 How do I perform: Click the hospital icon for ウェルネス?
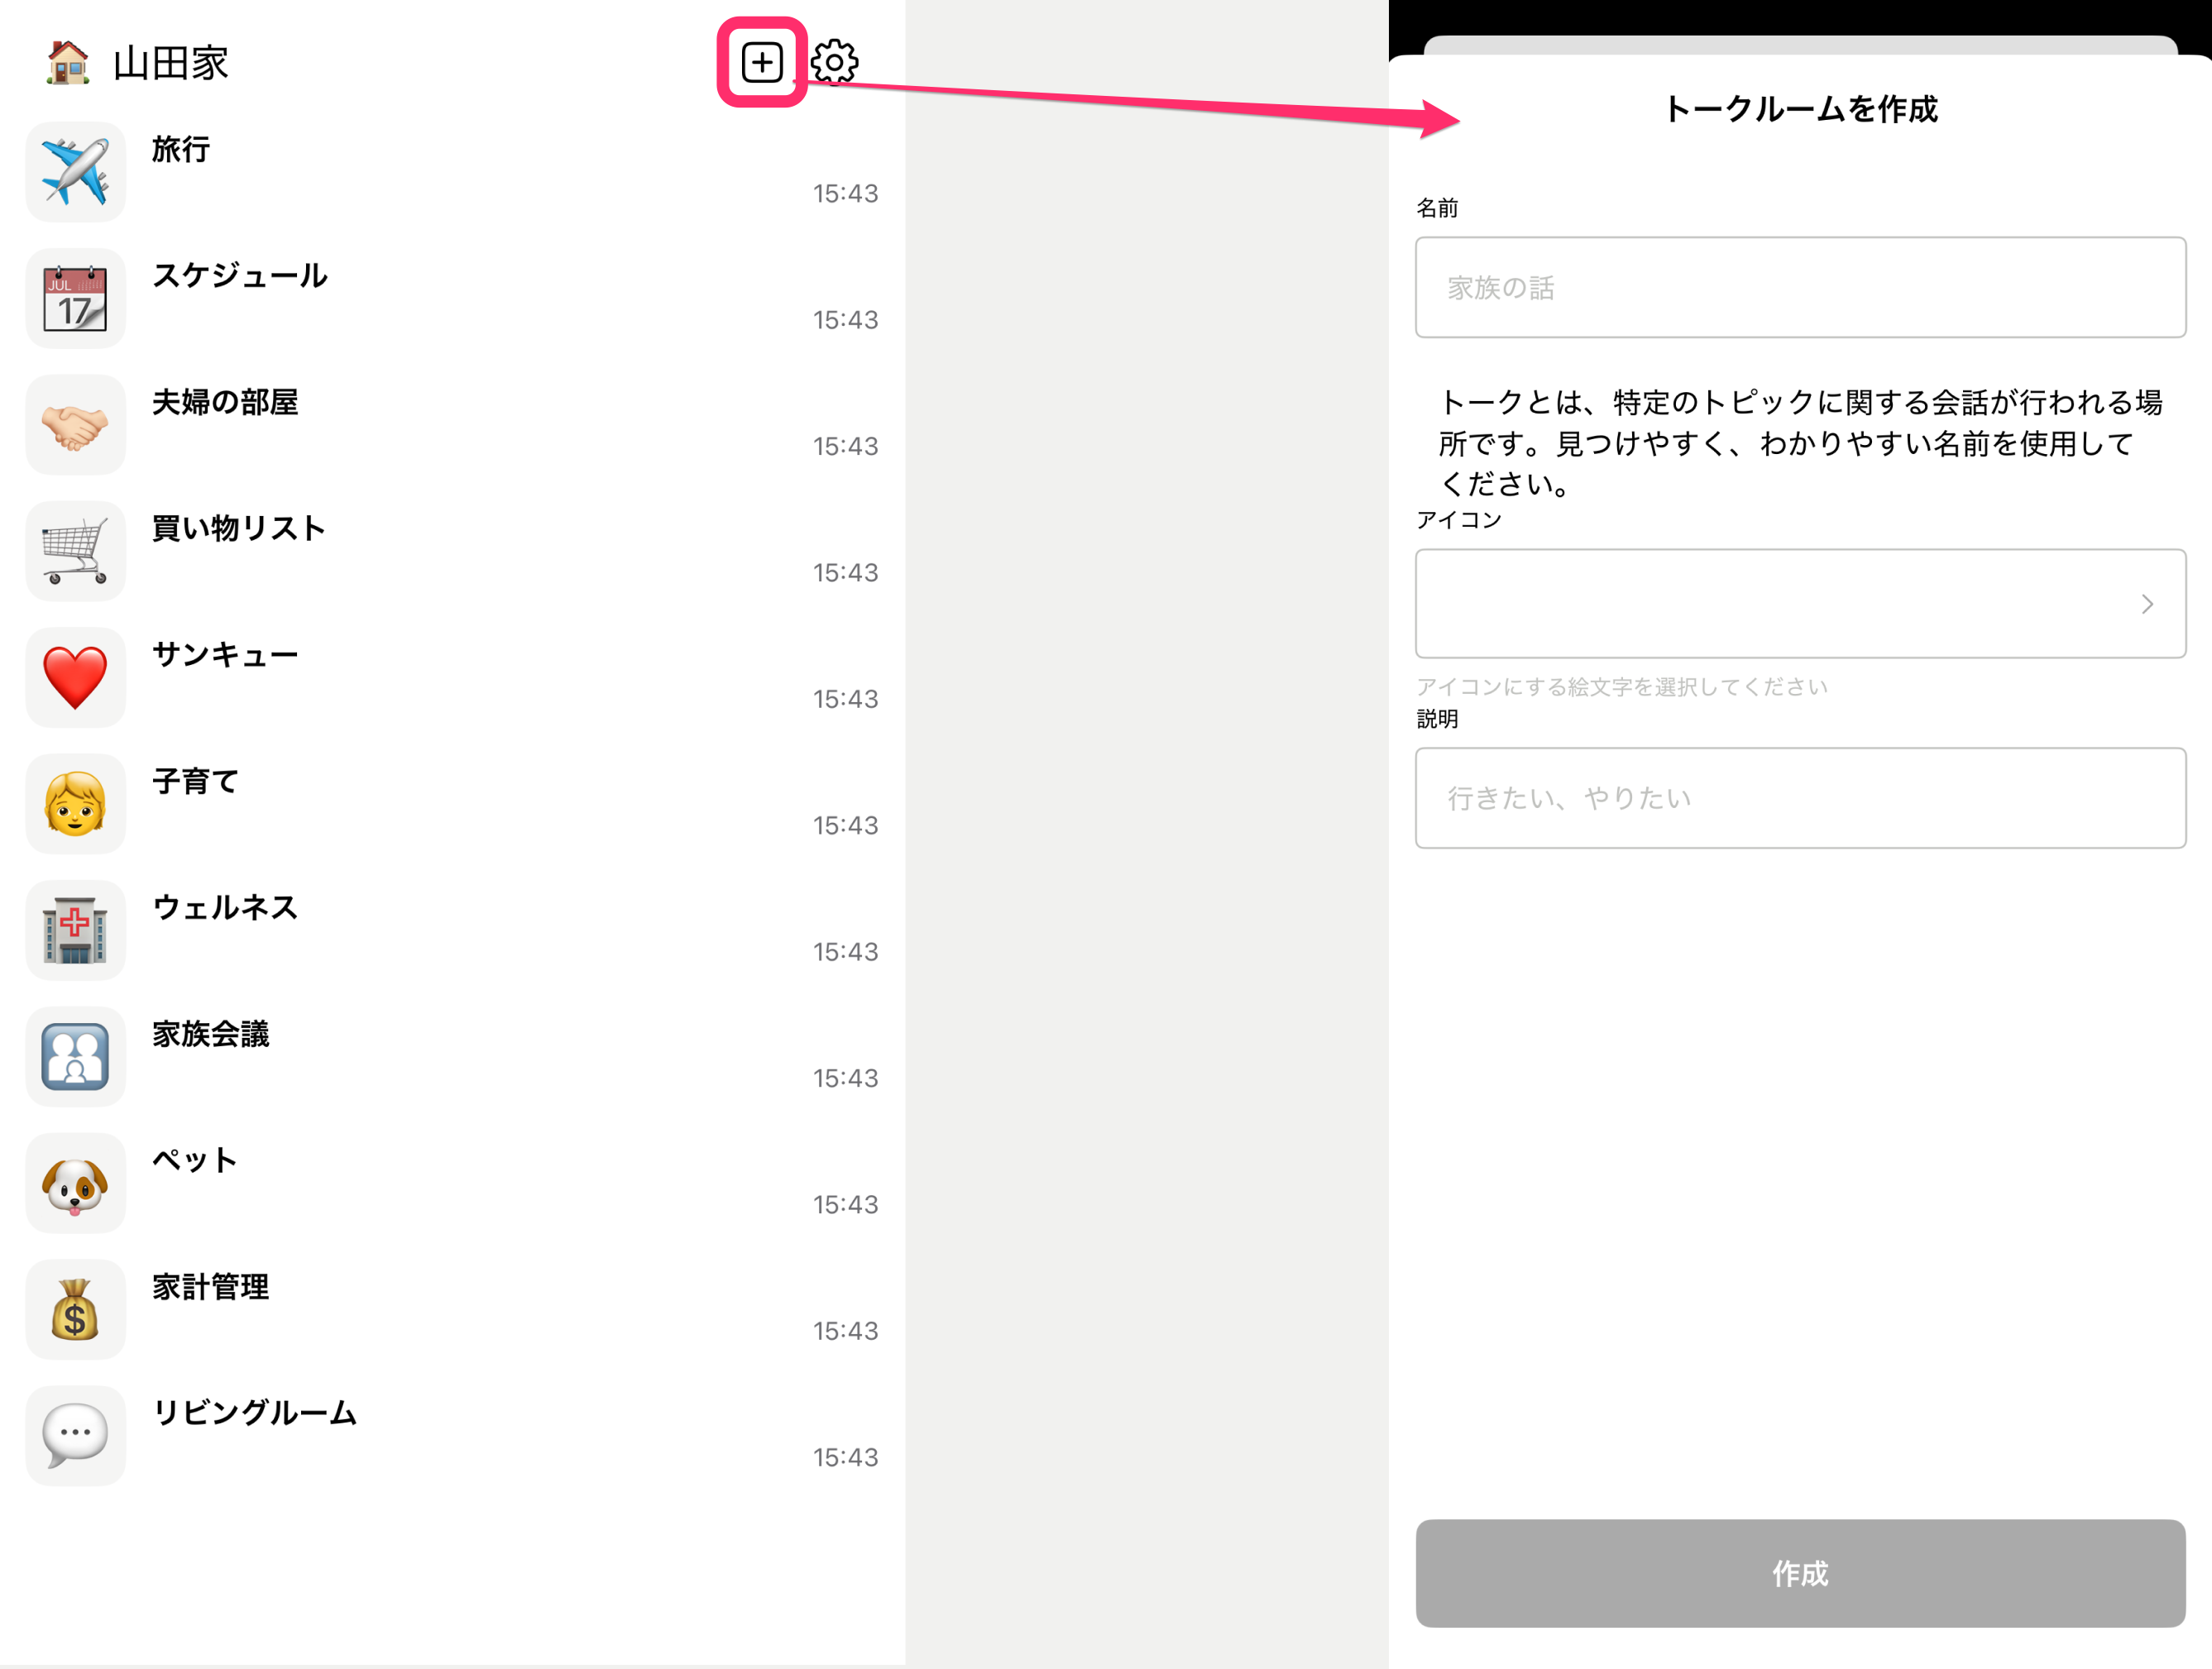coord(75,930)
